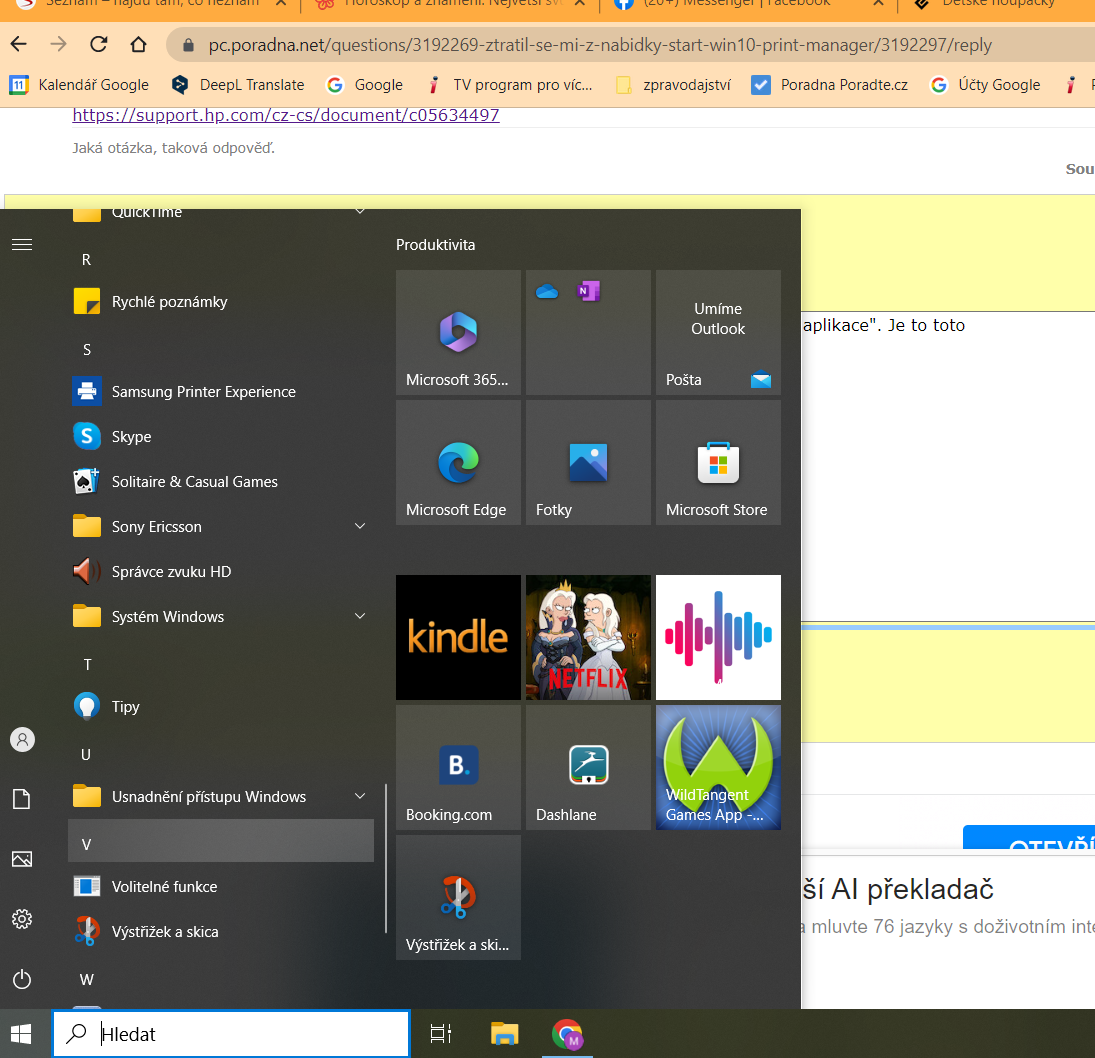The width and height of the screenshot is (1095, 1058).
Task: Open the support.hp.com document link
Action: (x=286, y=115)
